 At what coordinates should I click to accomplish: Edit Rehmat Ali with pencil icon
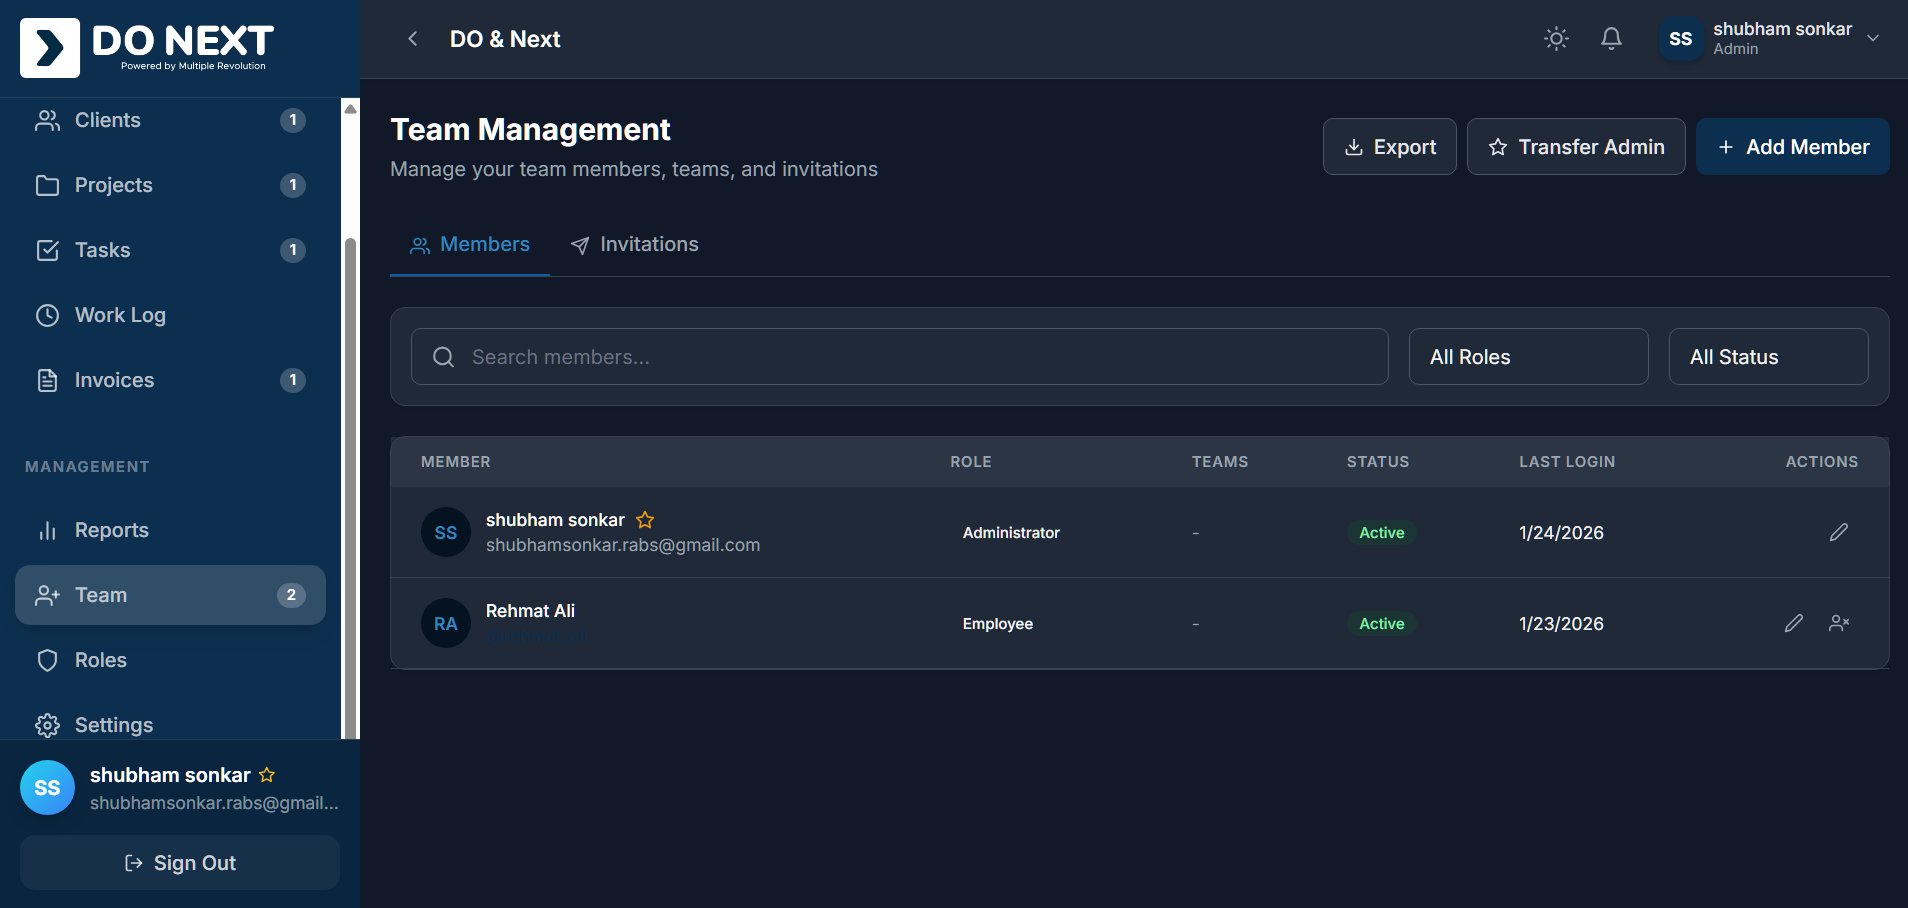[x=1793, y=623]
